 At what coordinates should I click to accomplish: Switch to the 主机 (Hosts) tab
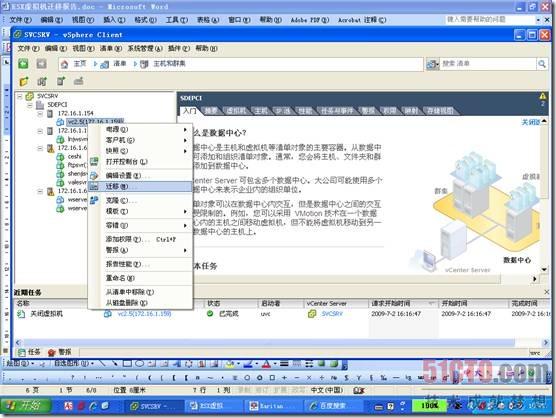261,111
